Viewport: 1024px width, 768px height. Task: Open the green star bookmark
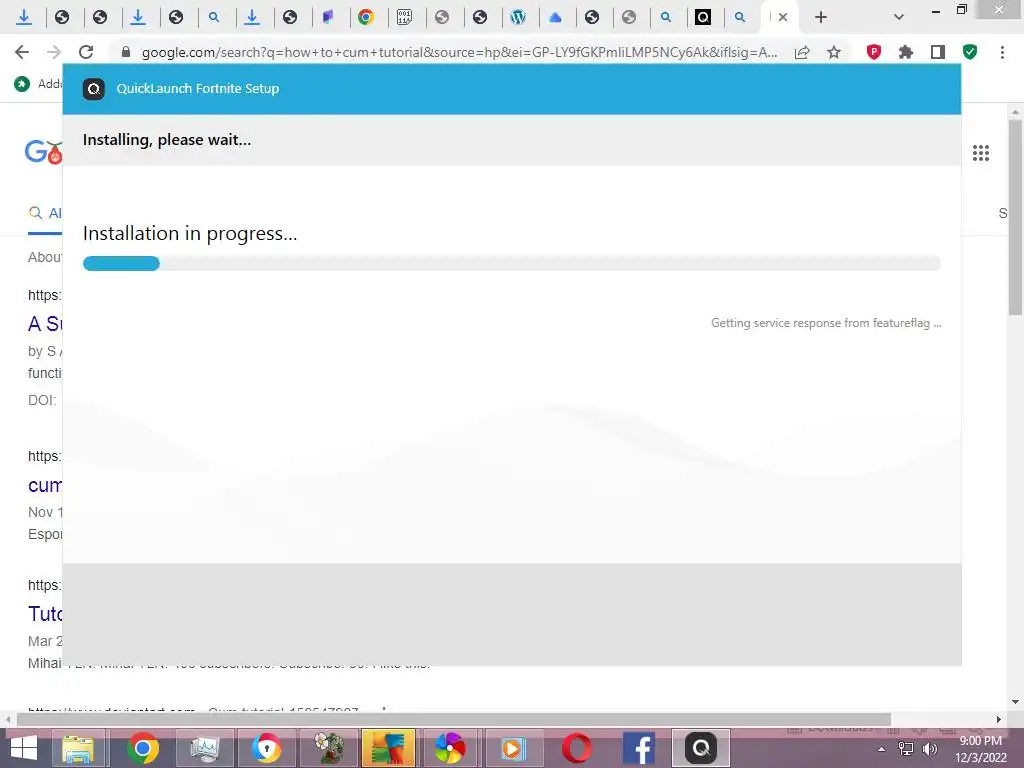(22, 84)
